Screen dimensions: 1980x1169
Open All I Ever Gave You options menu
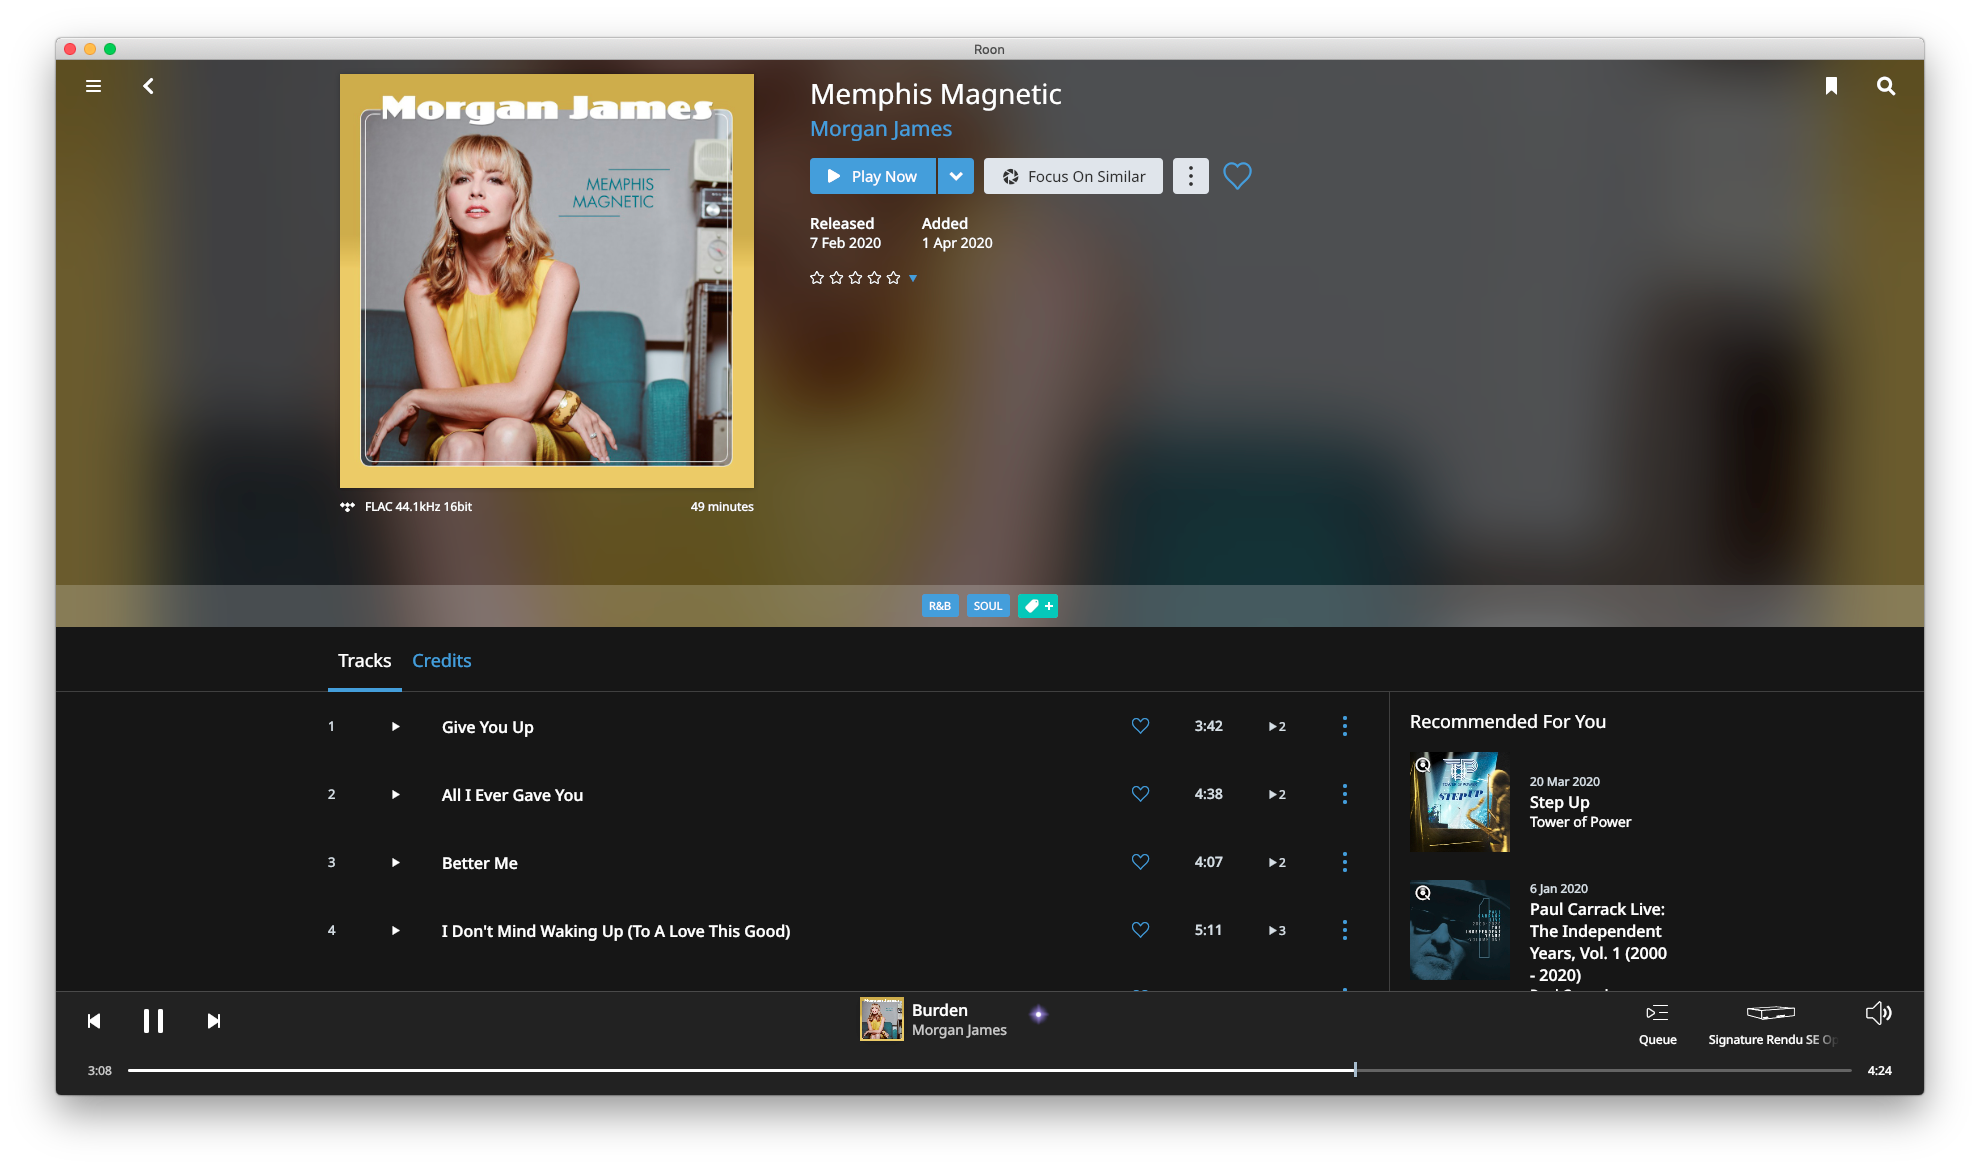coord(1345,794)
